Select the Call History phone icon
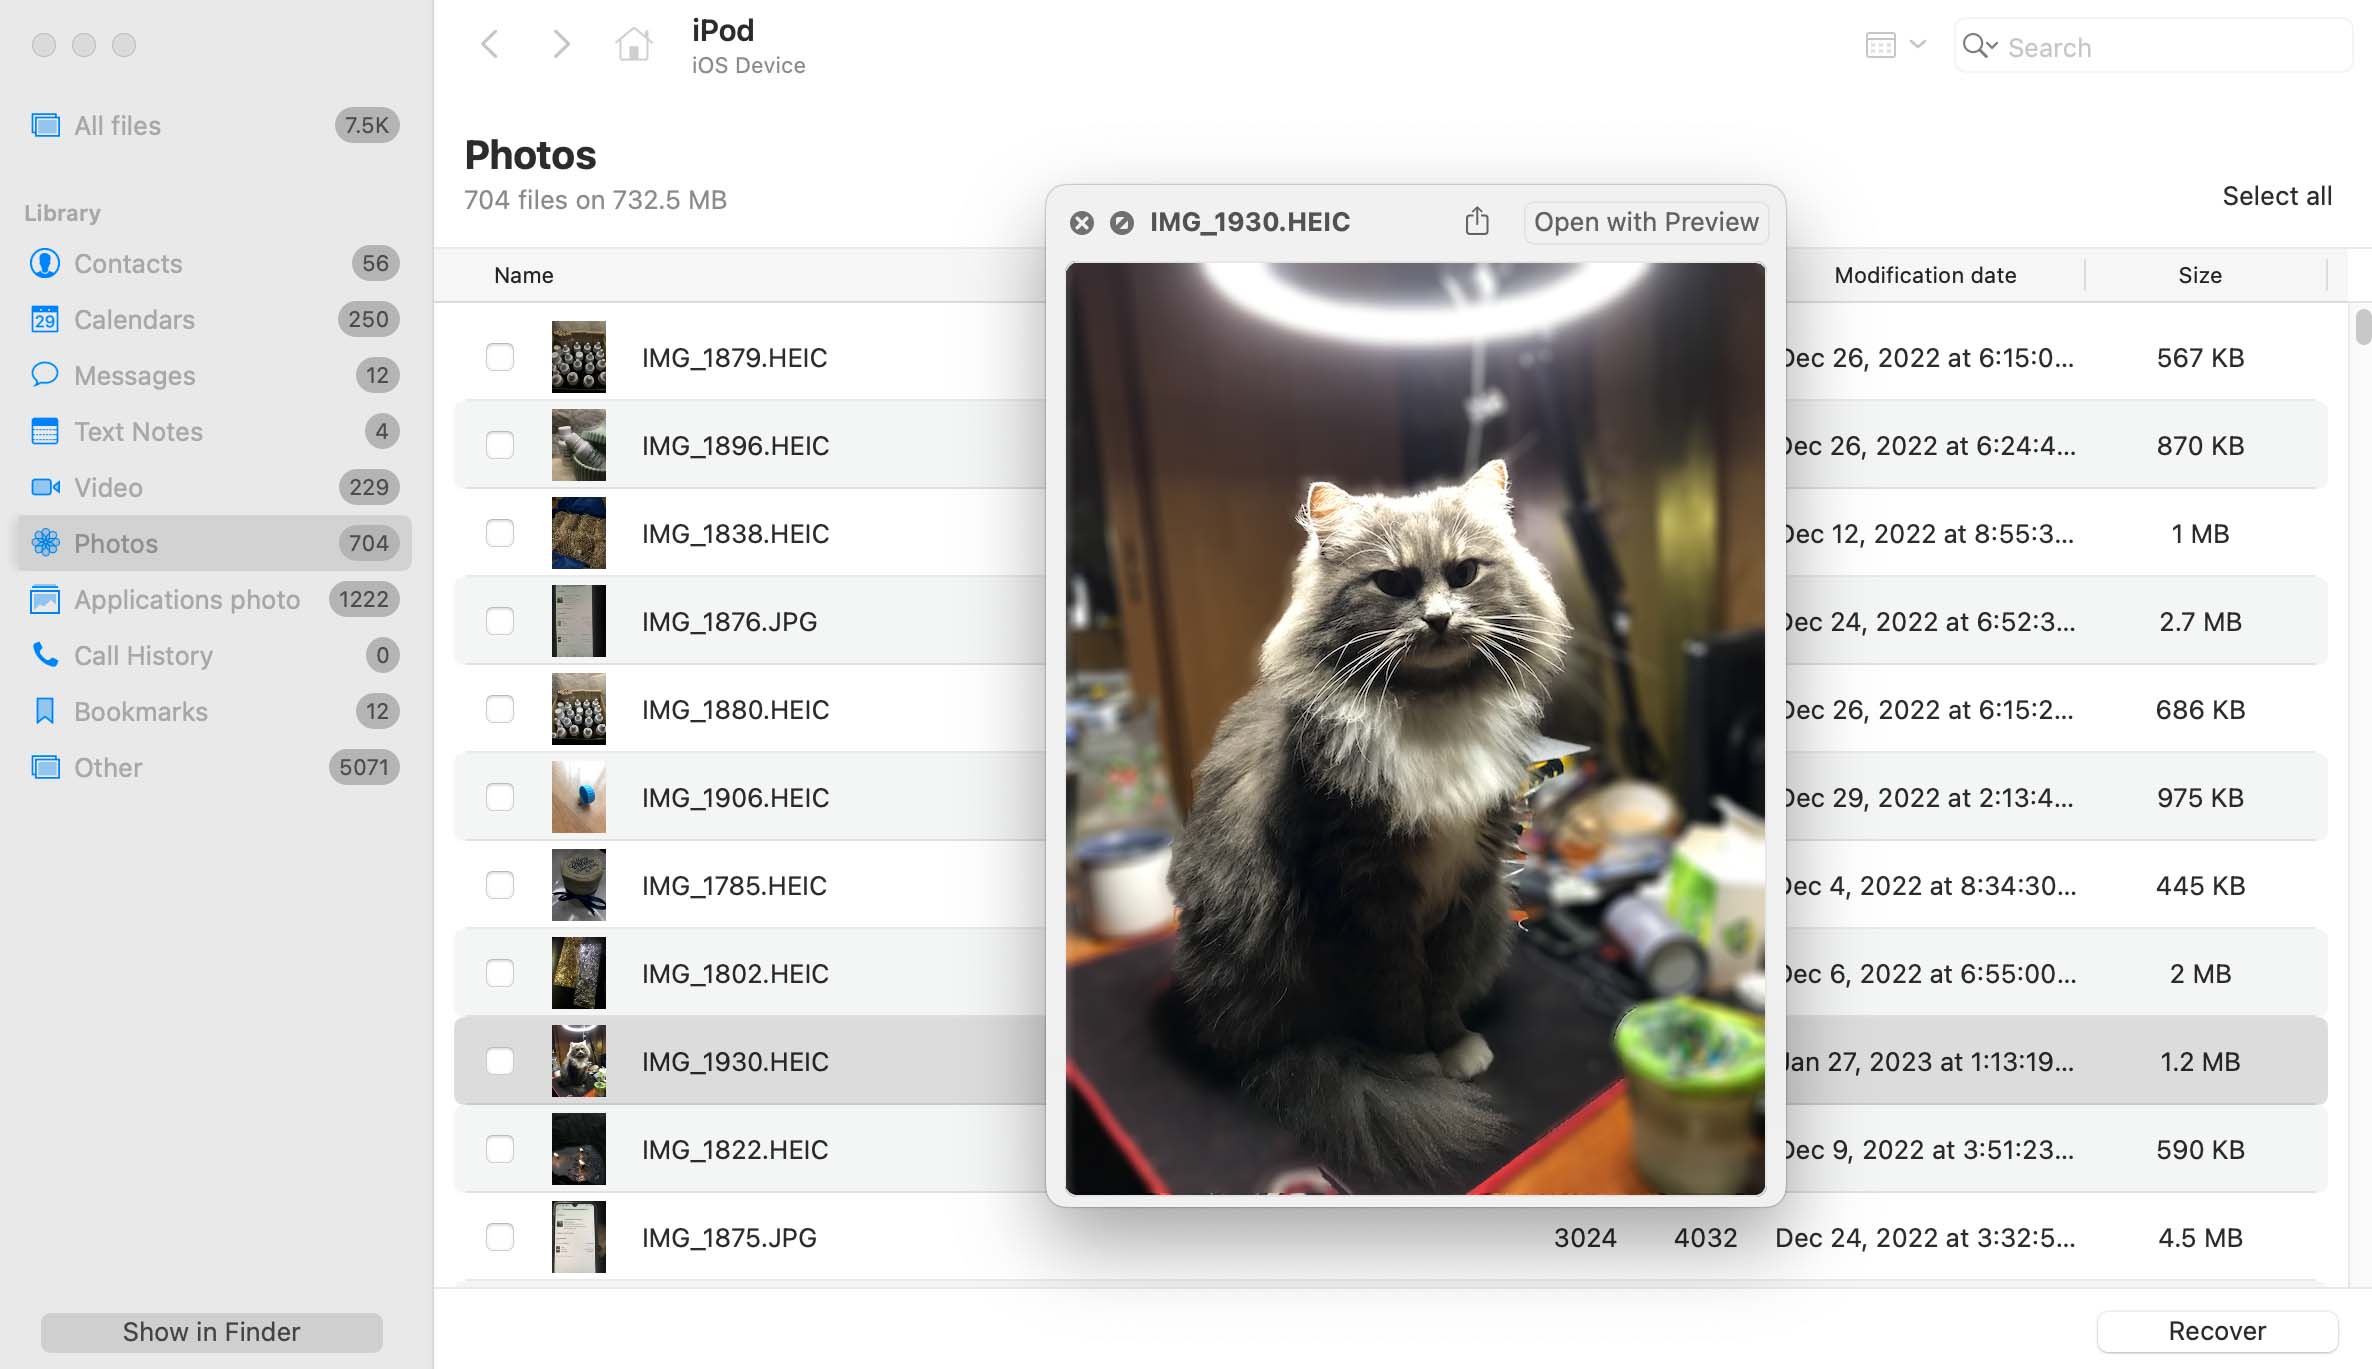The height and width of the screenshot is (1369, 2372). [x=45, y=655]
